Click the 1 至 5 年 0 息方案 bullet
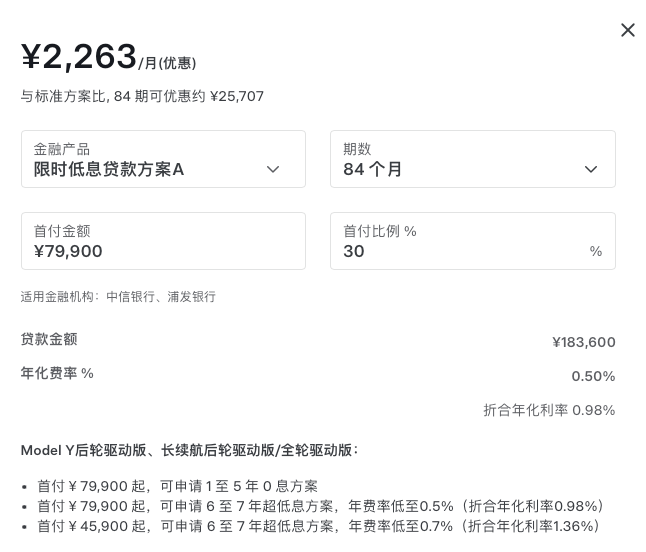The height and width of the screenshot is (552, 646). (177, 486)
